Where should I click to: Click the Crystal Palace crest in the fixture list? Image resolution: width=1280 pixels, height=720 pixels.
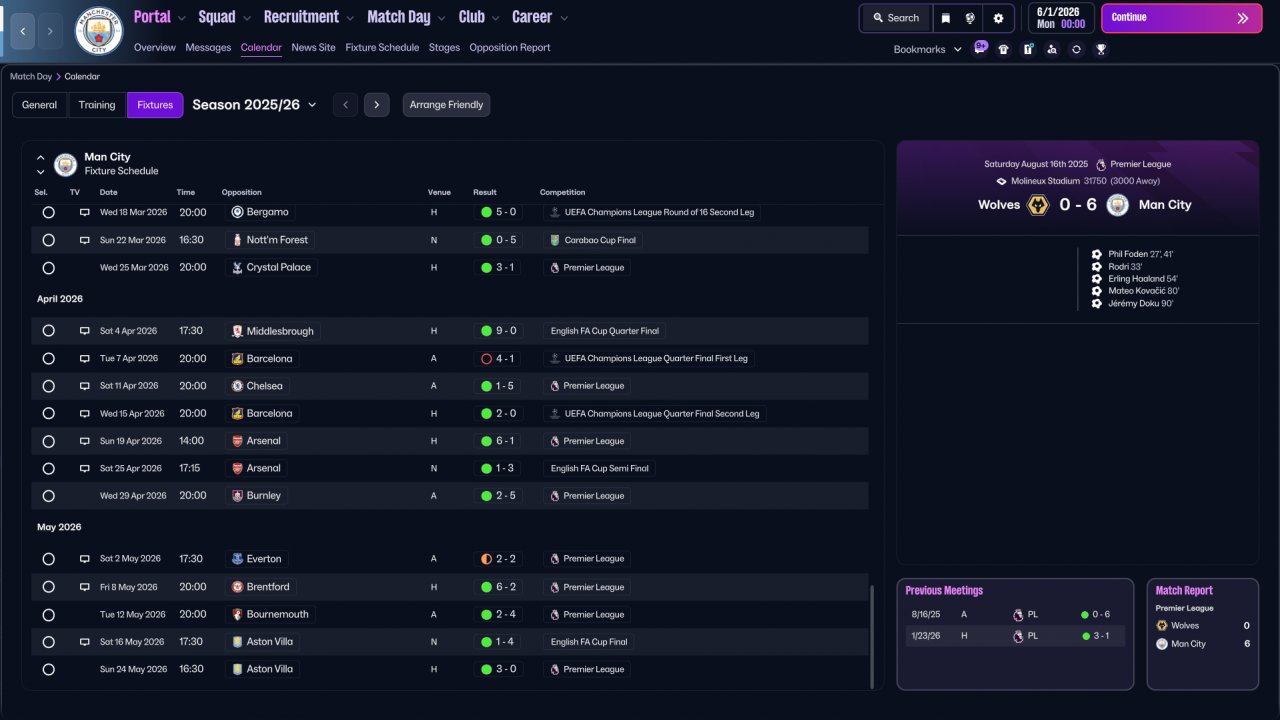237,268
